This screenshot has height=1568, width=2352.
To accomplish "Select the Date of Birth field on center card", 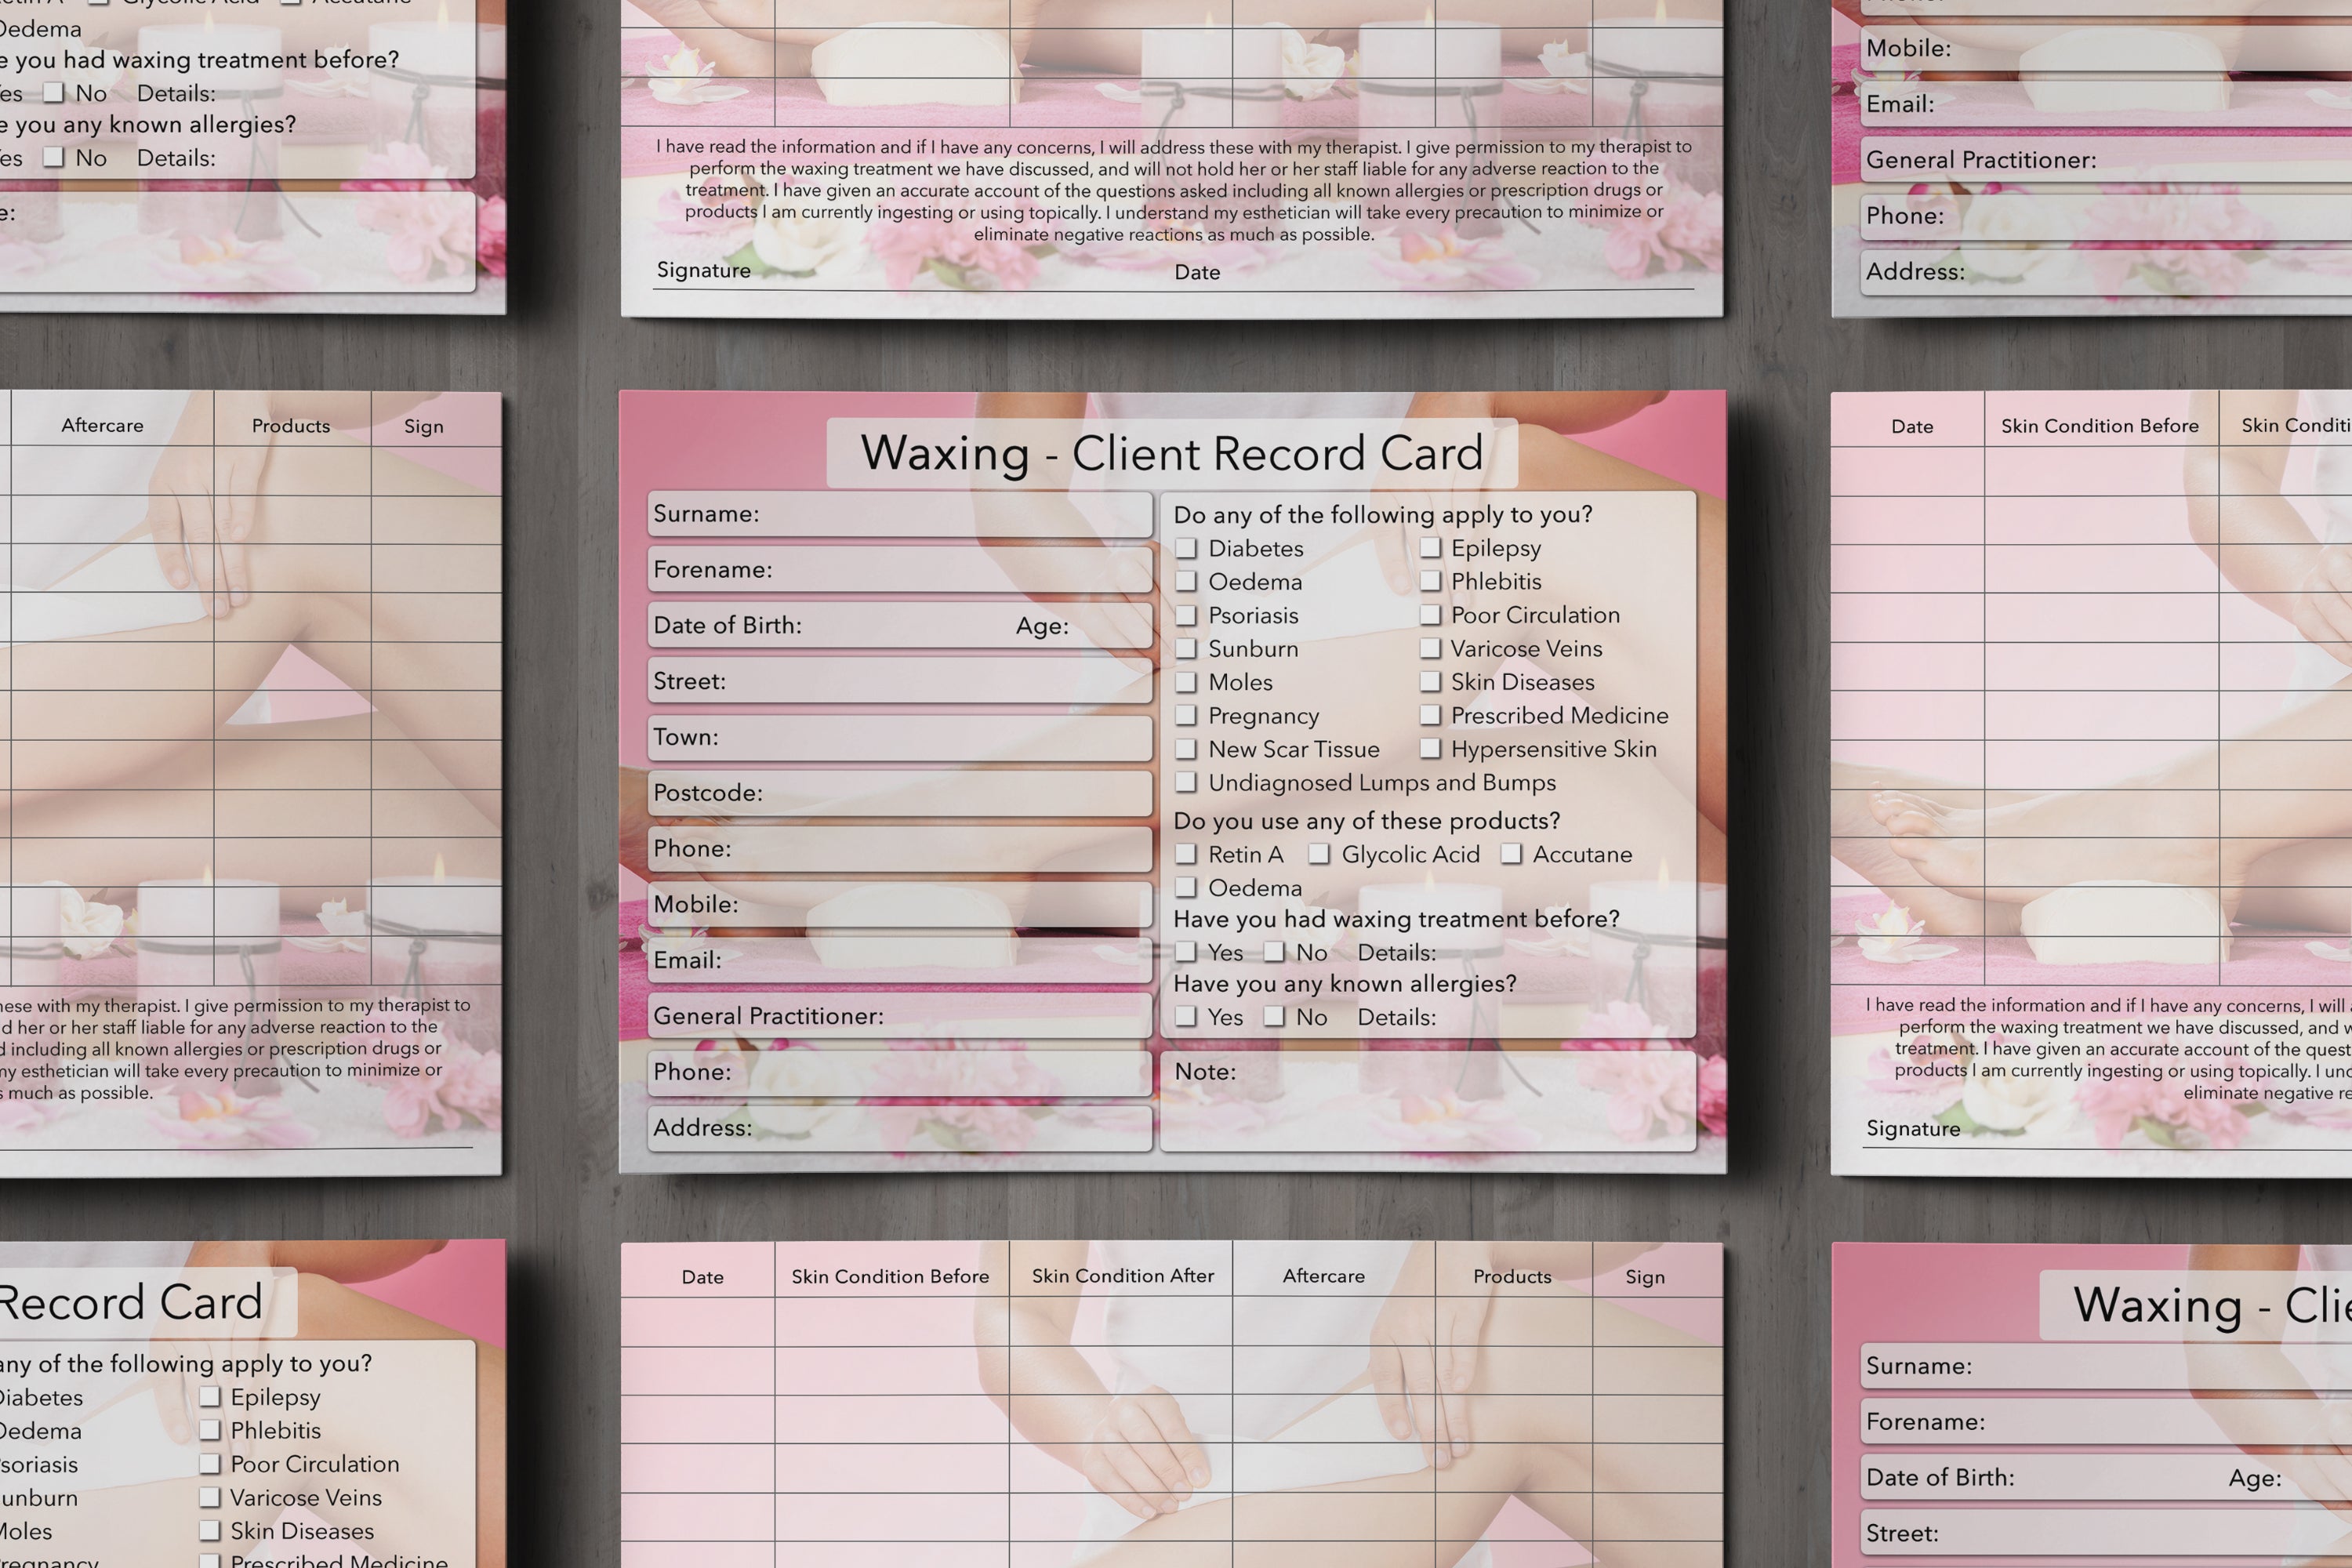I will [x=900, y=625].
